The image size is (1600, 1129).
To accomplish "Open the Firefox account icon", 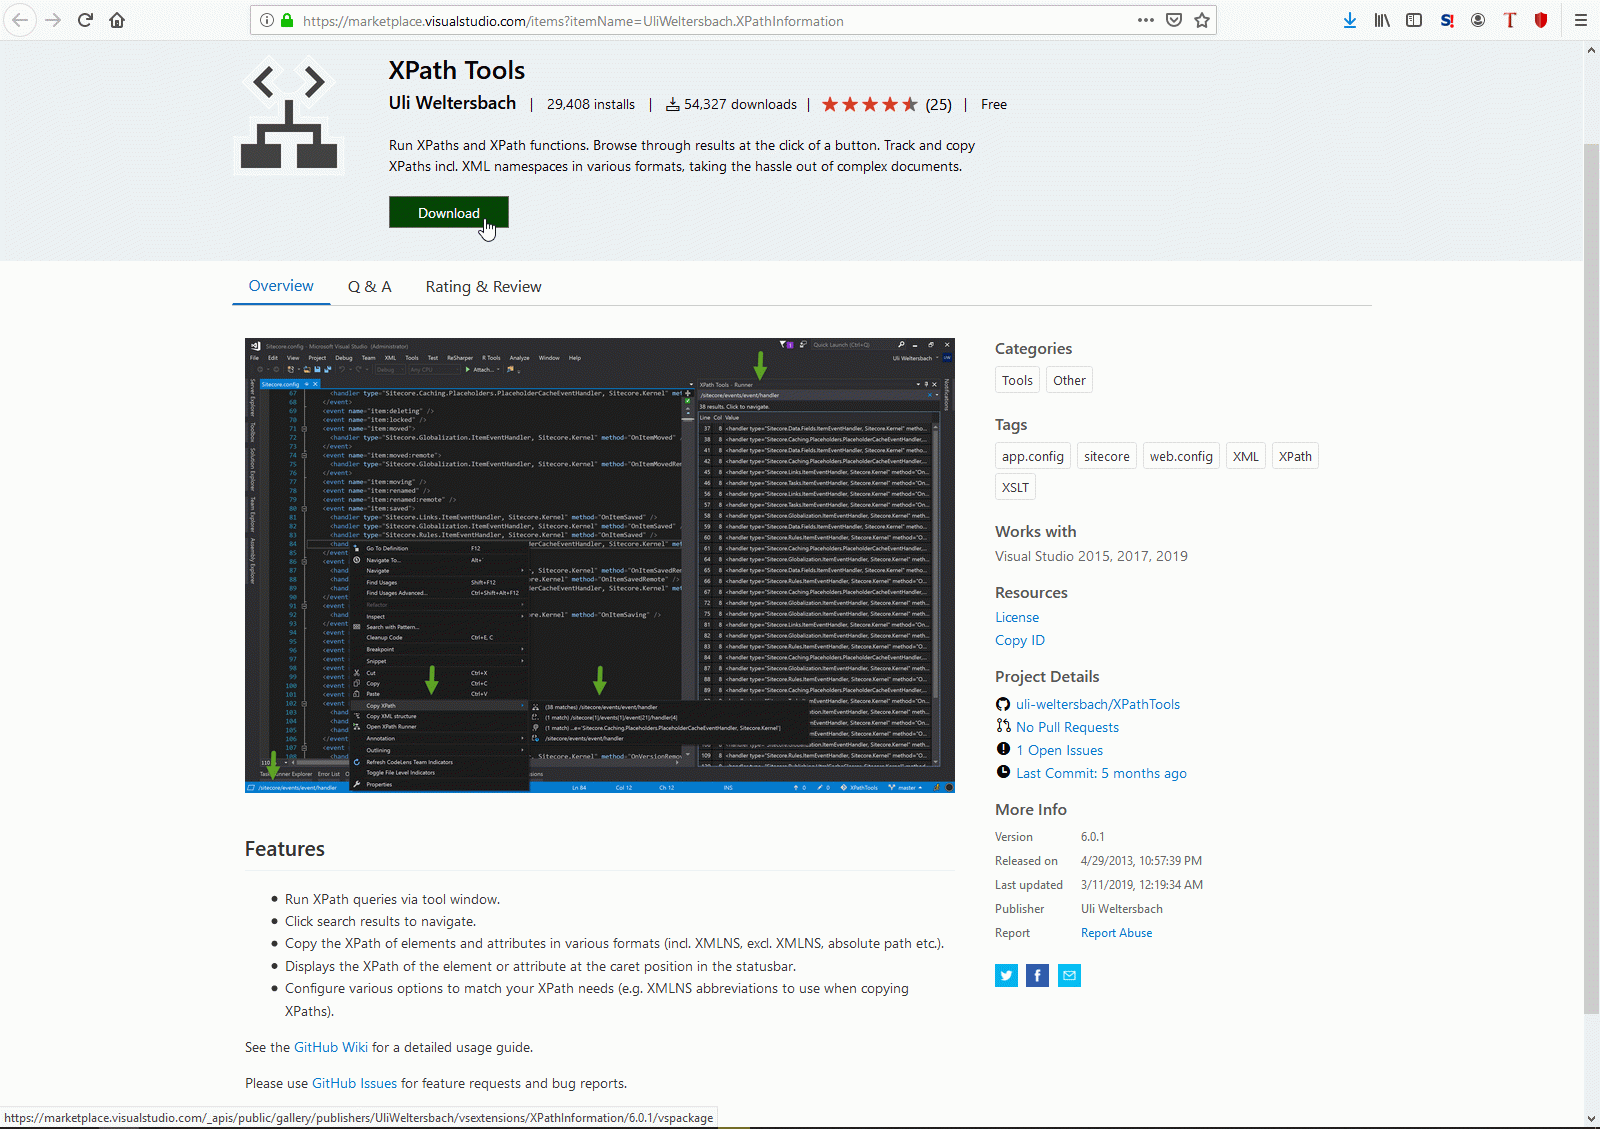I will coord(1478,20).
